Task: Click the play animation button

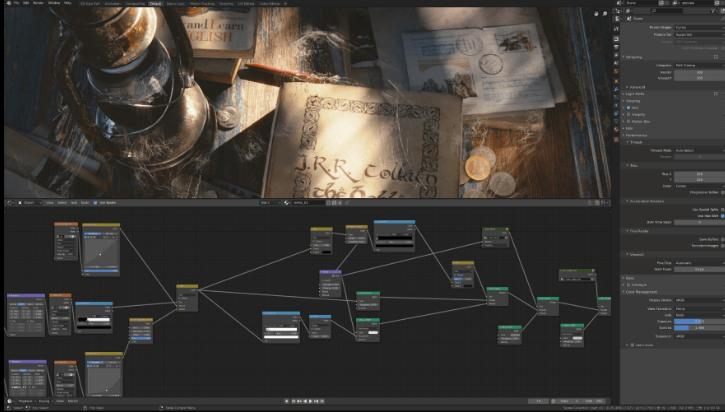Action: (310, 401)
